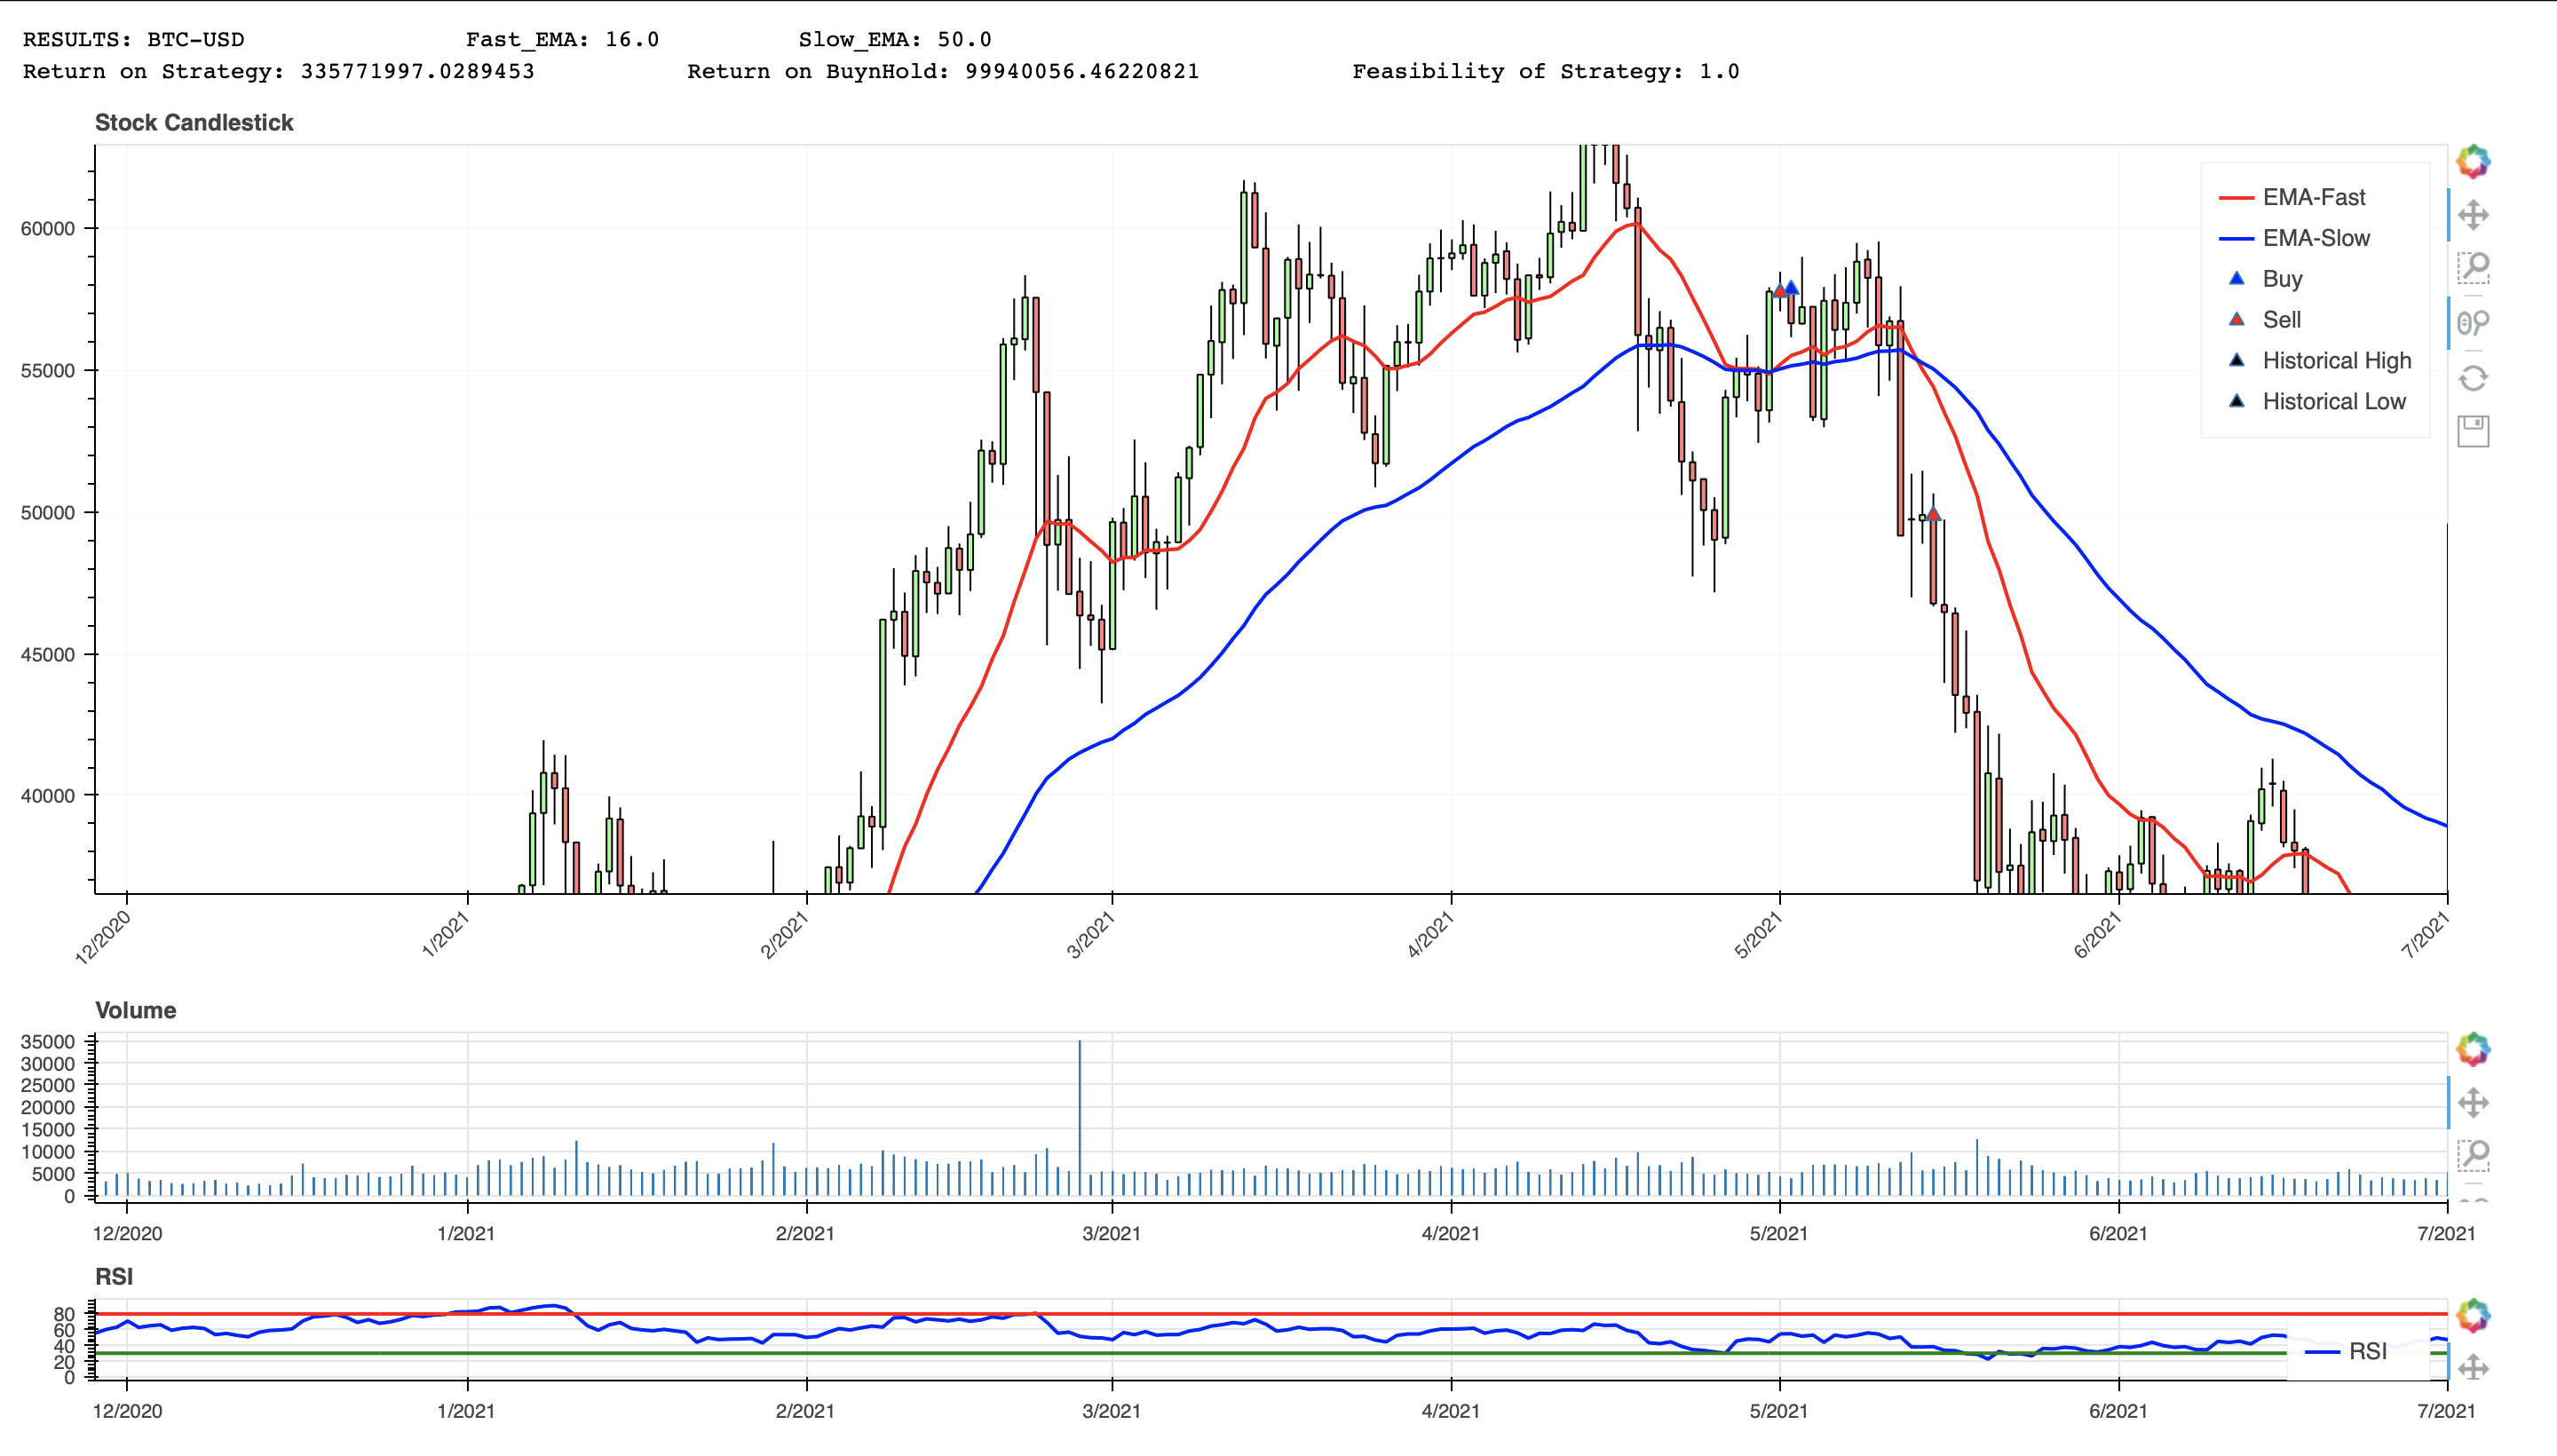
Task: Select Box Zoom tool on Volume chart
Action: click(x=2472, y=1155)
